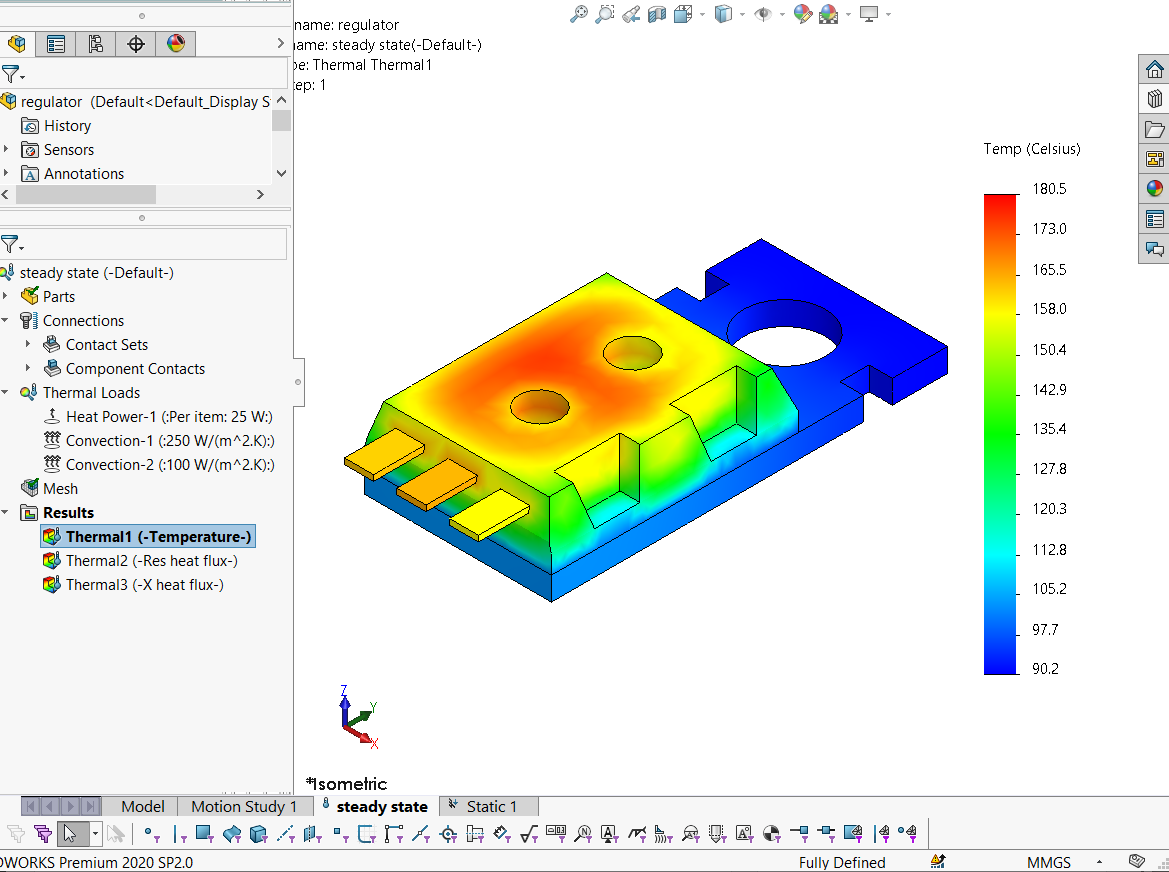Viewport: 1169px width, 872px height.
Task: Open the Appearances tab in task pane
Action: click(1155, 188)
